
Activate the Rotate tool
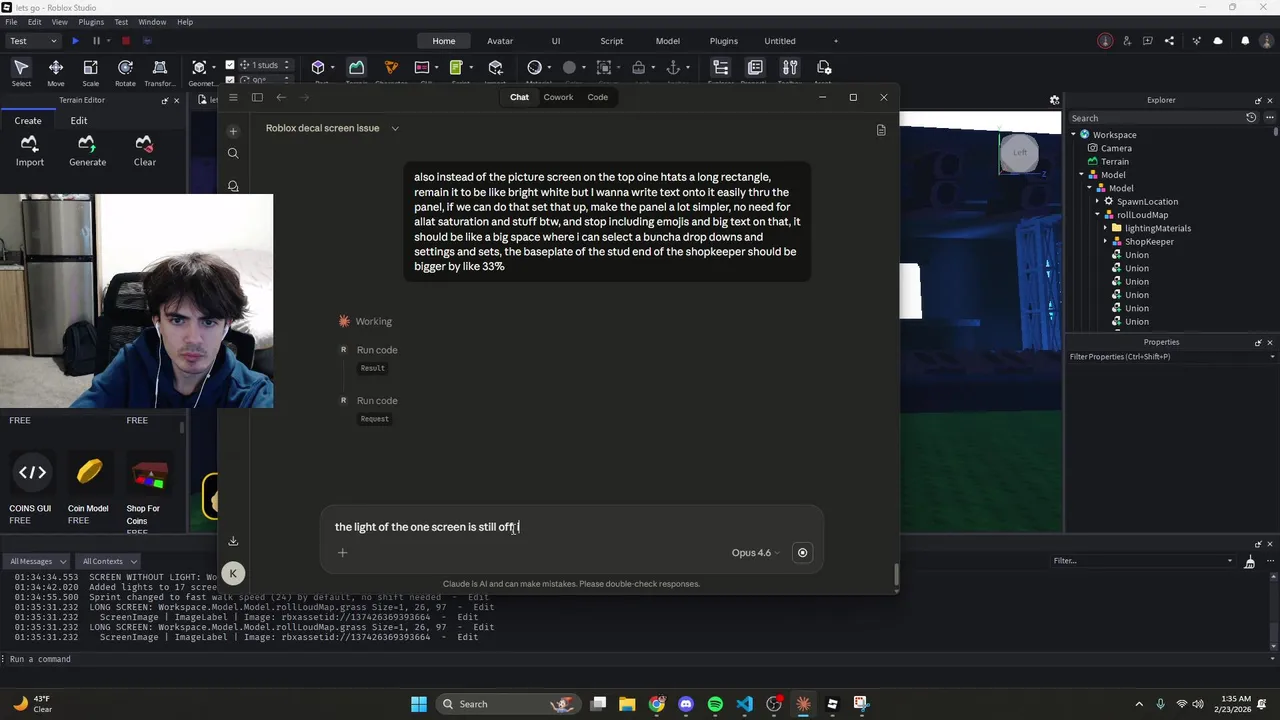[125, 72]
